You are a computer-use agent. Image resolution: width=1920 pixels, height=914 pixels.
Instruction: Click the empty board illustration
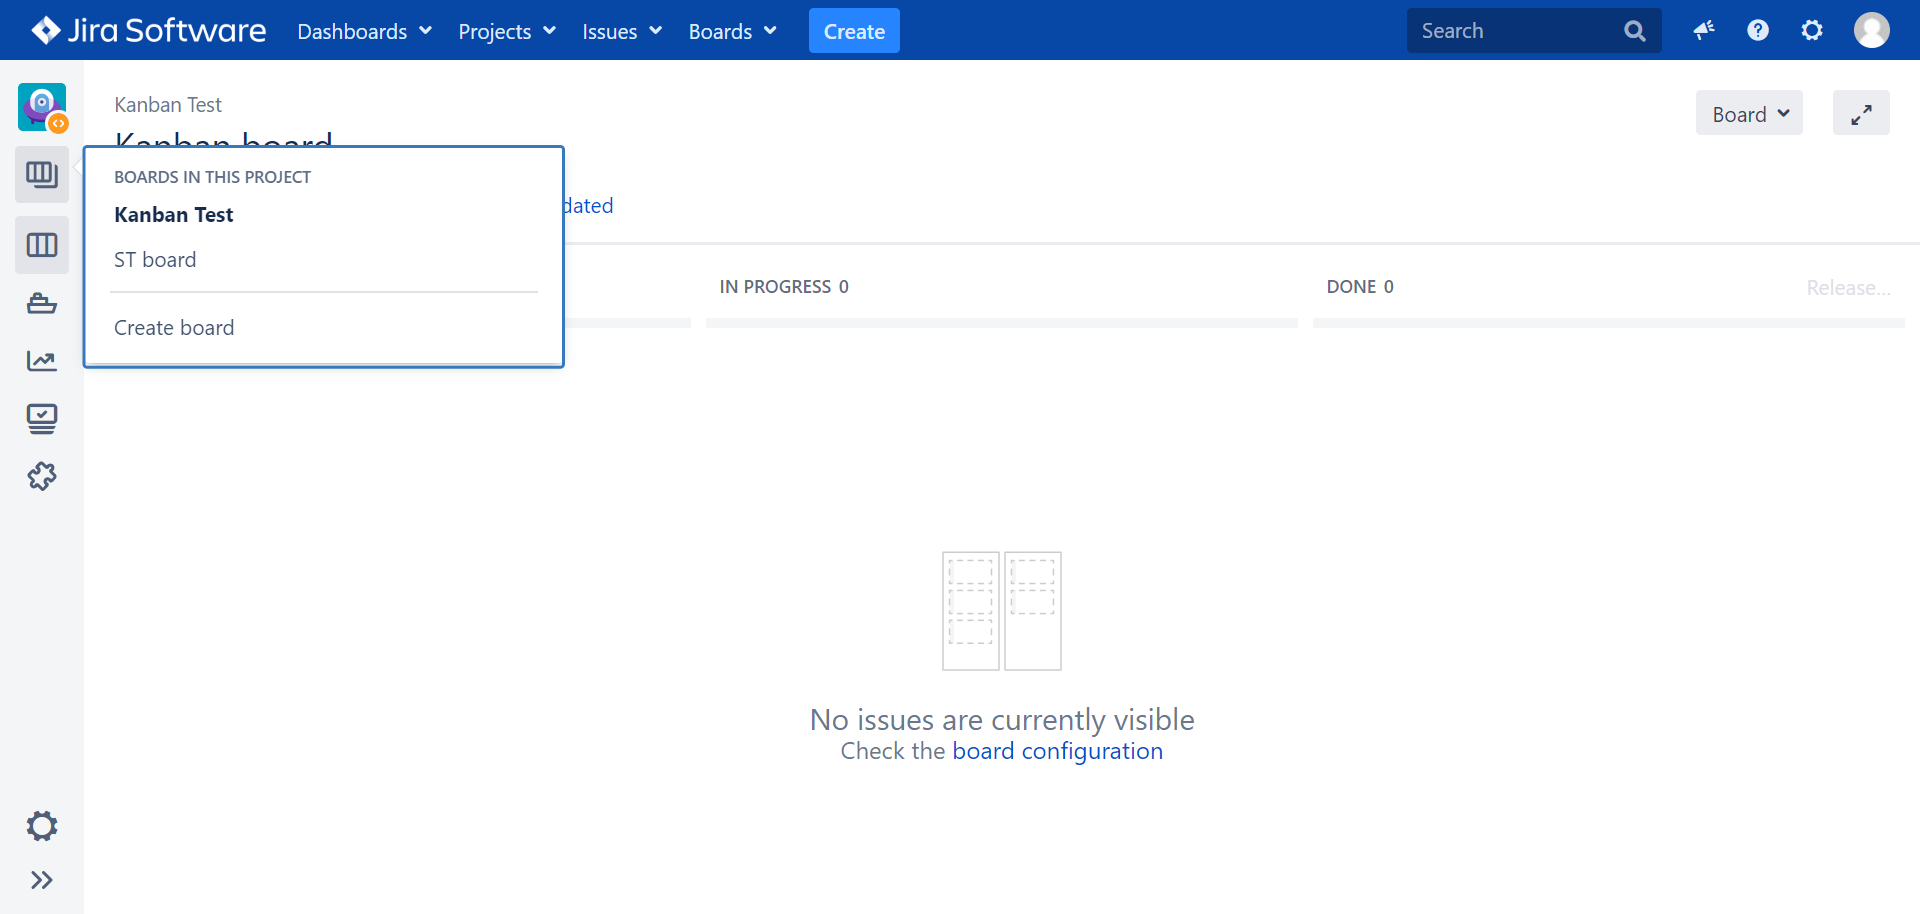coord(1002,611)
